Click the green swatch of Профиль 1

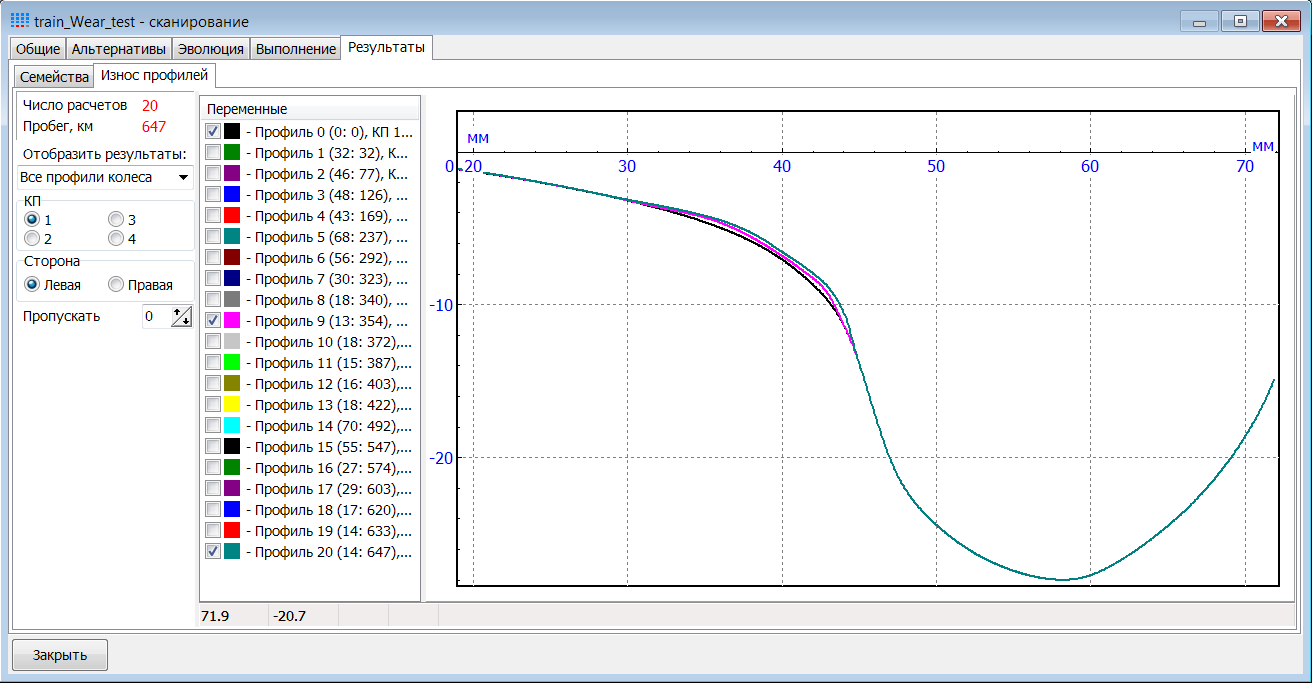click(x=232, y=152)
